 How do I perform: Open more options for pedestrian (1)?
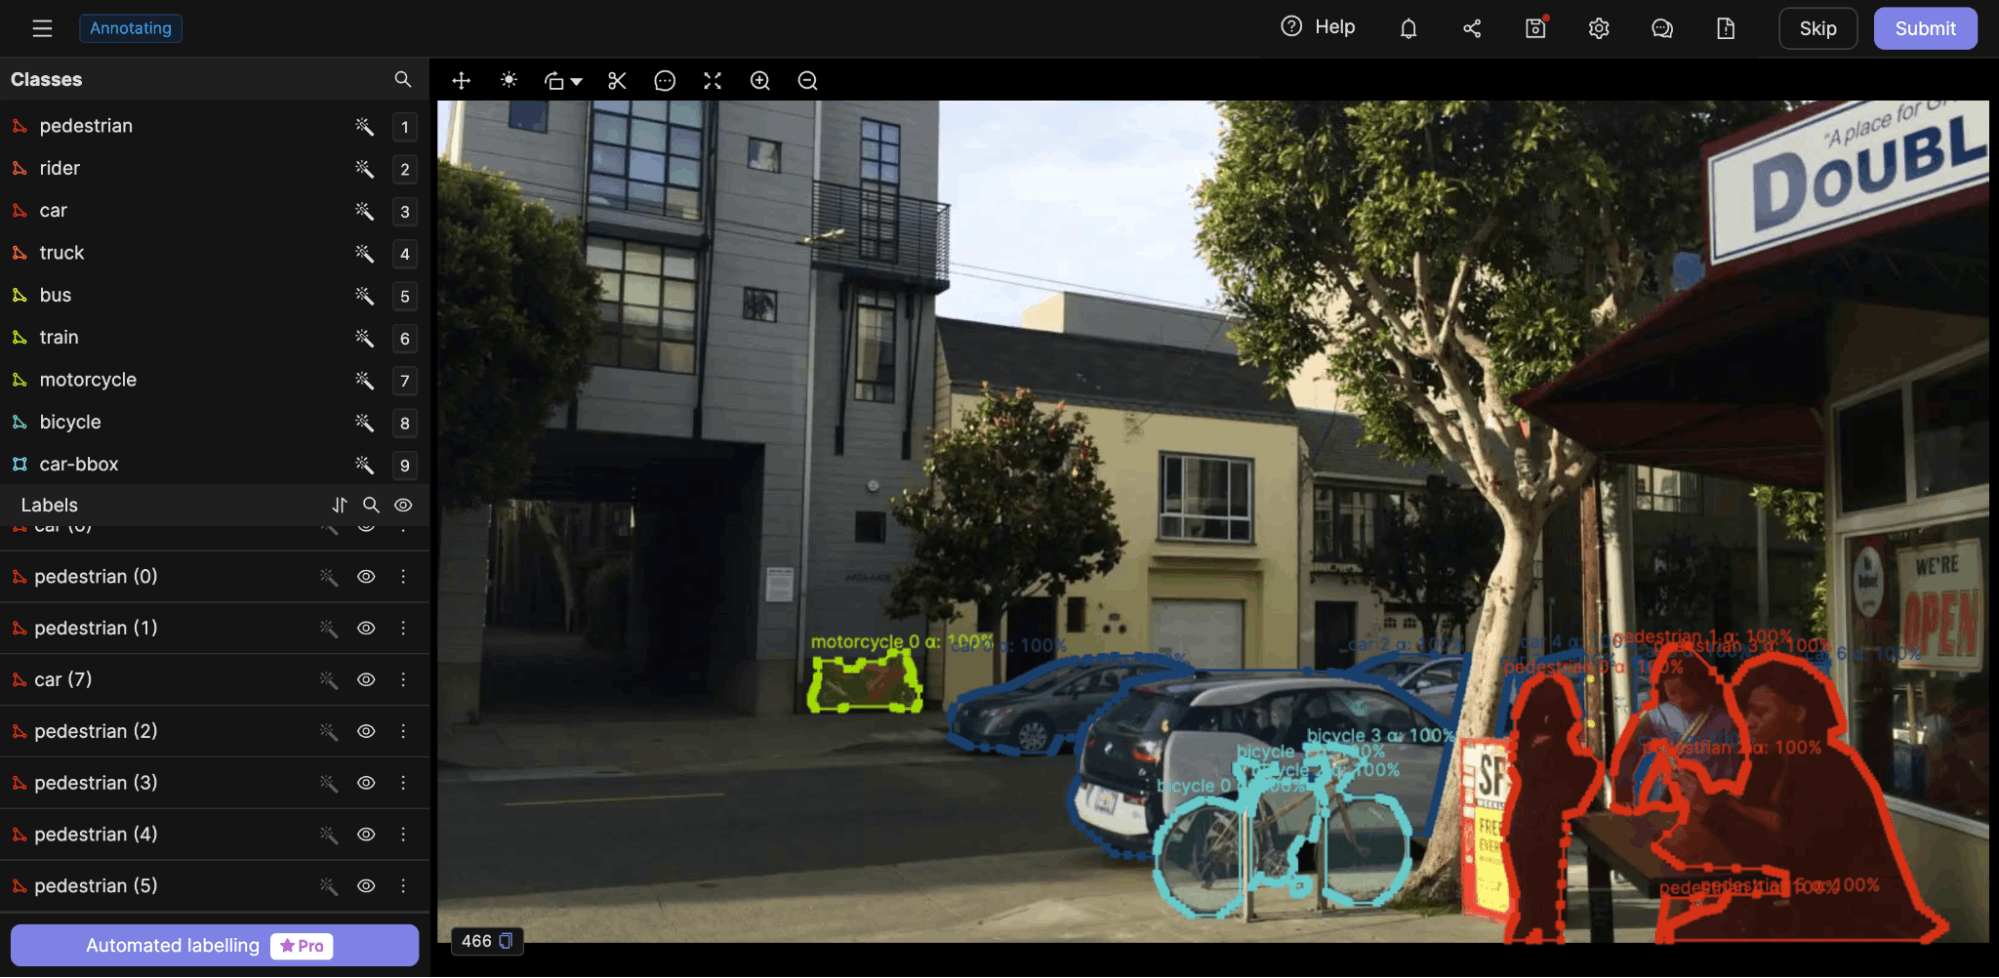(x=403, y=628)
